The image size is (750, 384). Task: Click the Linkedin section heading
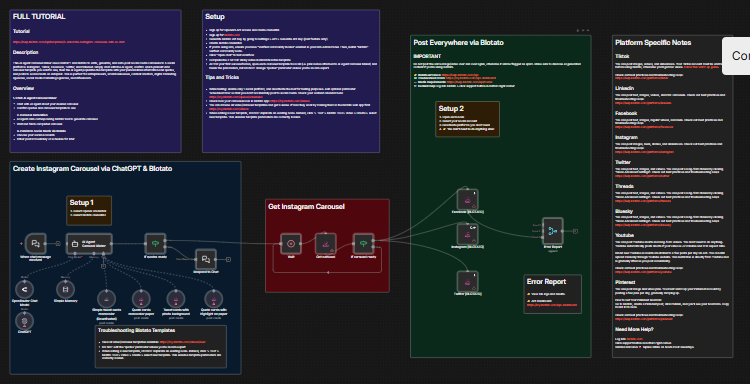(625, 88)
